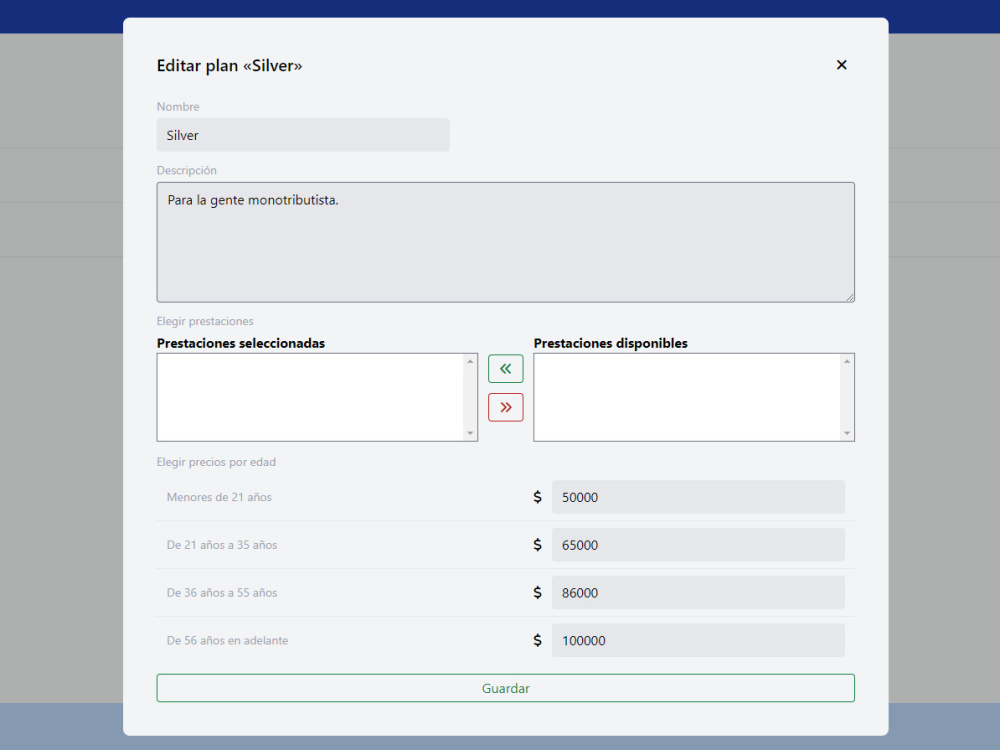Click up arrow of Prestaciones disponibles scrollbar
This screenshot has height=750, width=1000.
click(847, 361)
